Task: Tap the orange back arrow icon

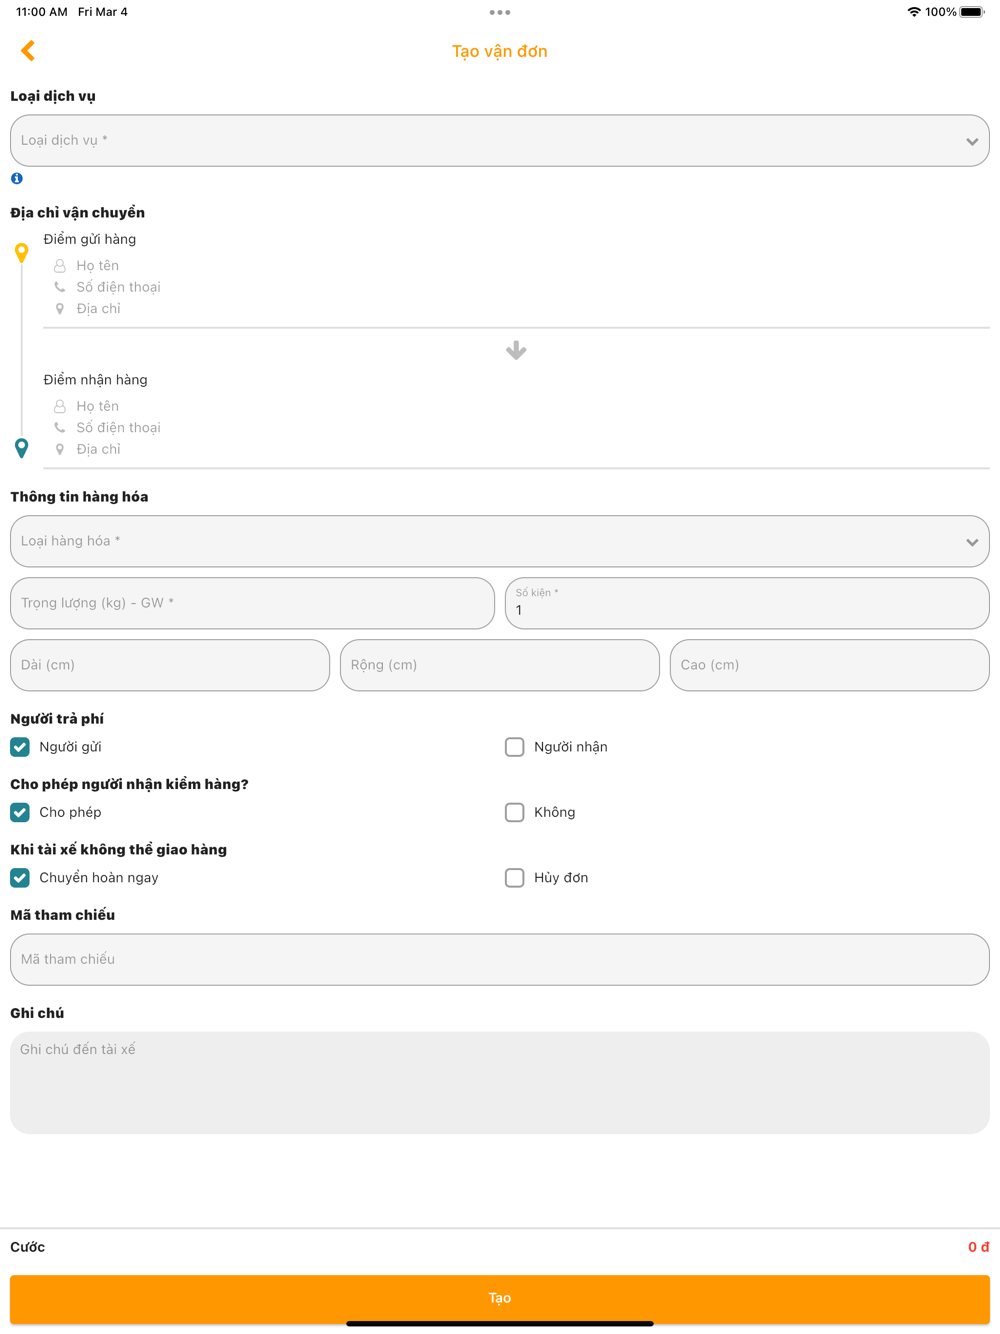Action: (28, 50)
